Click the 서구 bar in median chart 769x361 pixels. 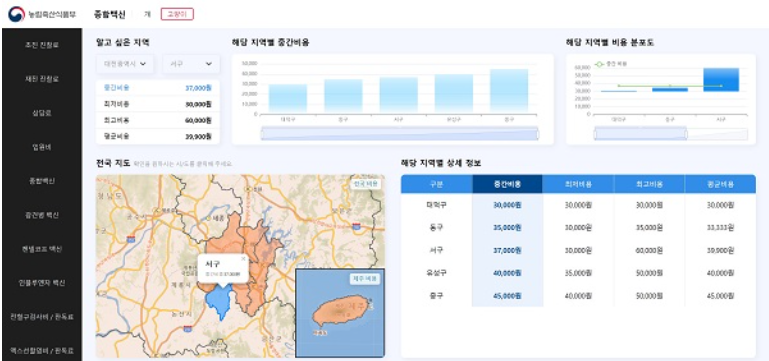click(x=399, y=95)
